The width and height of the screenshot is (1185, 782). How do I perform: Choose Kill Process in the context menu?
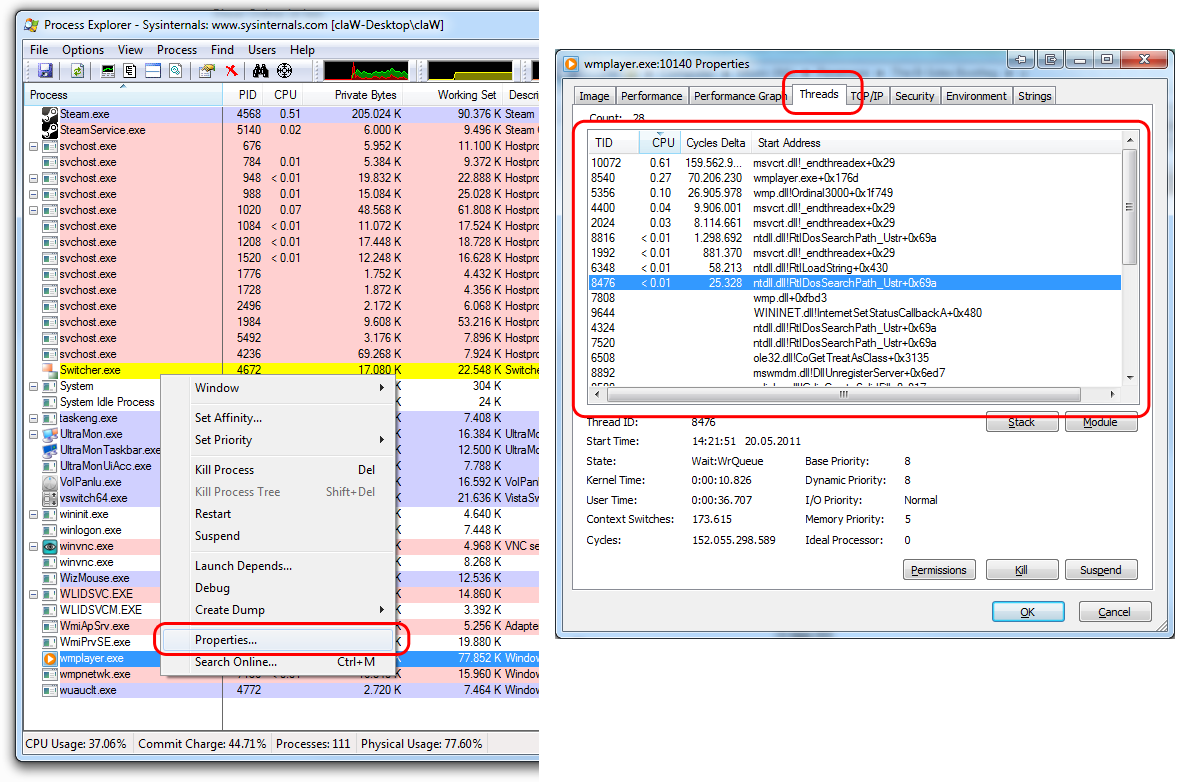tap(278, 470)
